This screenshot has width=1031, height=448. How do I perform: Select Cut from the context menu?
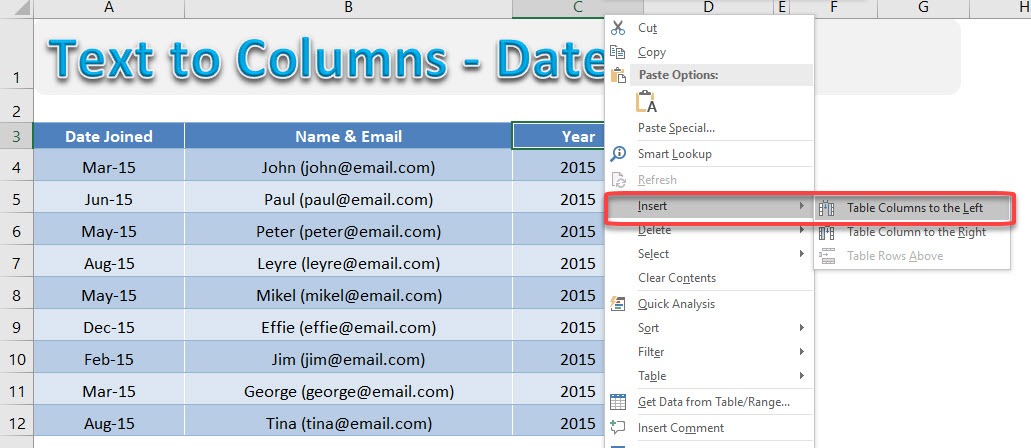click(x=709, y=28)
